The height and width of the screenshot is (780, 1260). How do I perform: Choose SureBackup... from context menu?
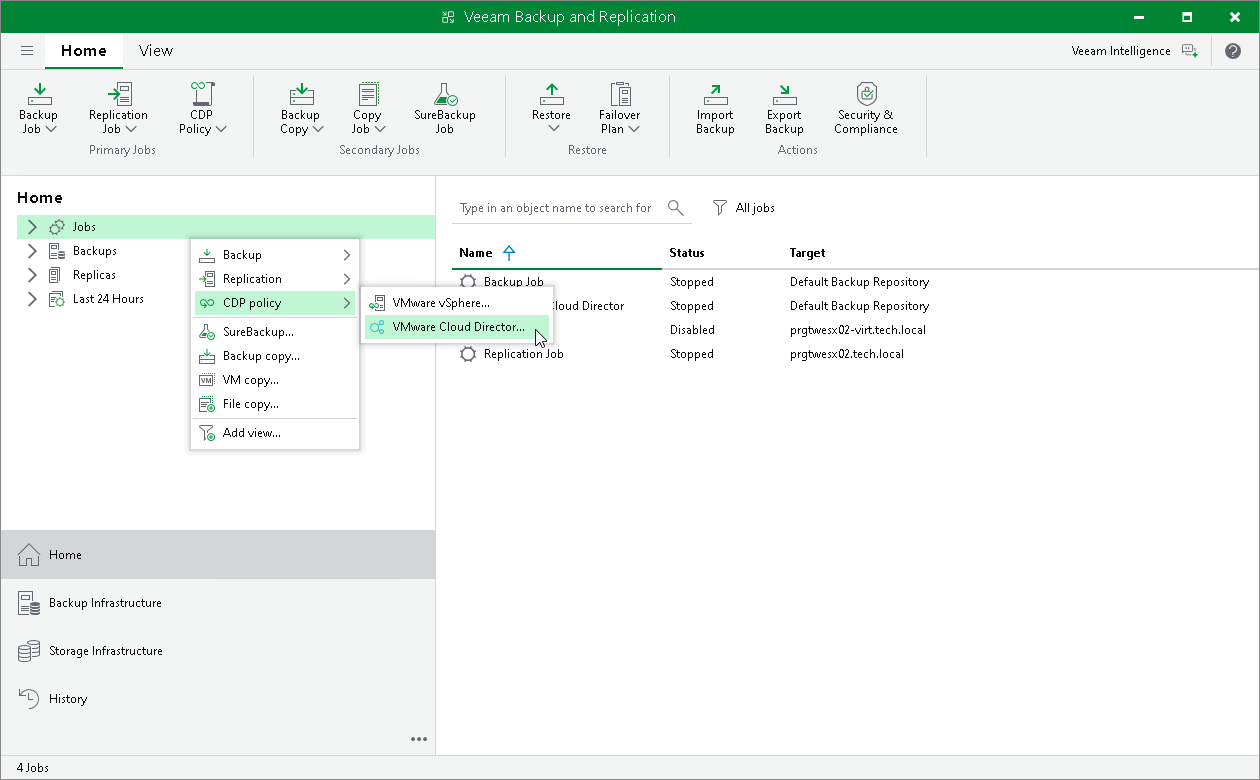tap(275, 332)
